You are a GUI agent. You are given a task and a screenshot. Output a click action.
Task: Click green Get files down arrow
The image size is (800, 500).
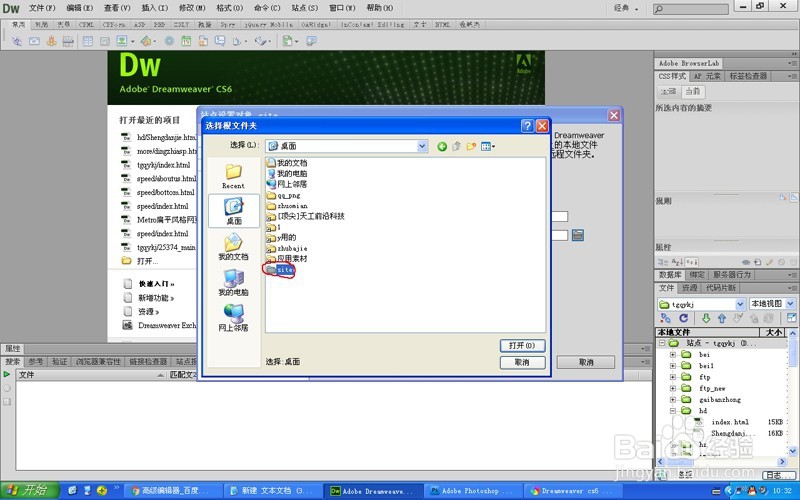pyautogui.click(x=706, y=318)
